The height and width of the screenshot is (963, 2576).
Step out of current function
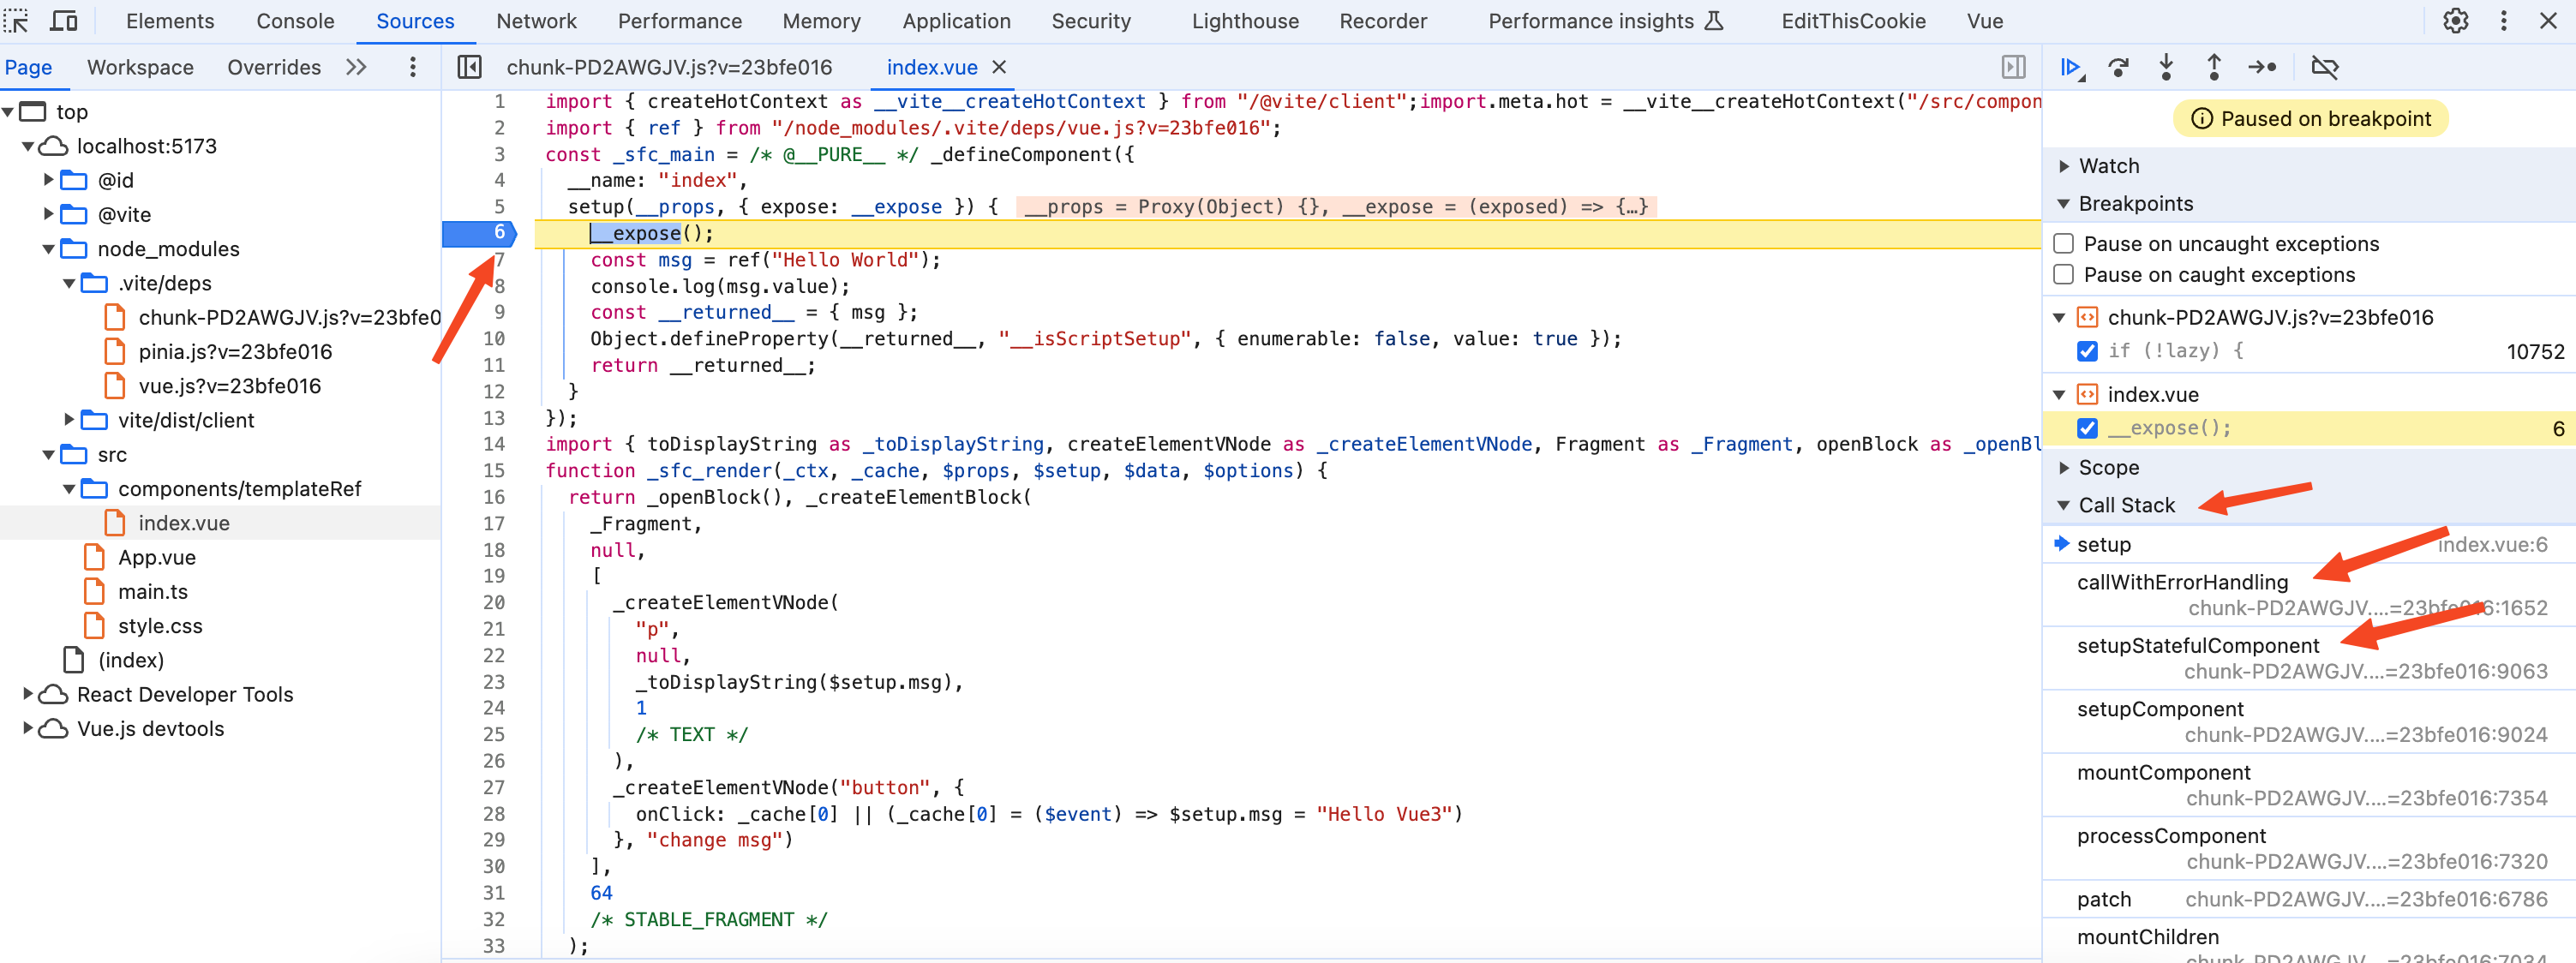(x=2214, y=67)
